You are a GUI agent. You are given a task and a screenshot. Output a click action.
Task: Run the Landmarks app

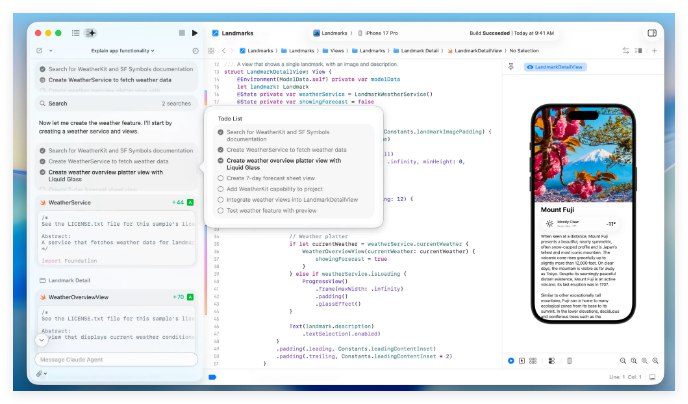click(x=194, y=33)
